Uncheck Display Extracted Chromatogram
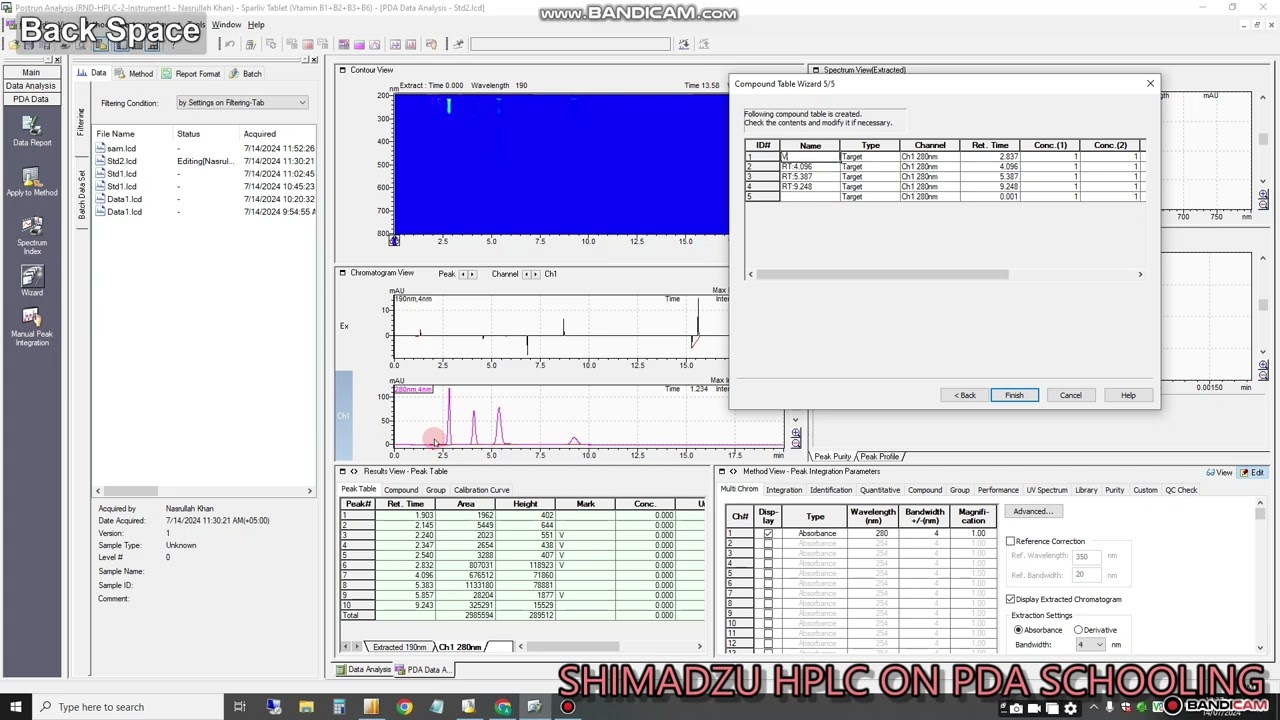The height and width of the screenshot is (720, 1280). pyautogui.click(x=1011, y=599)
